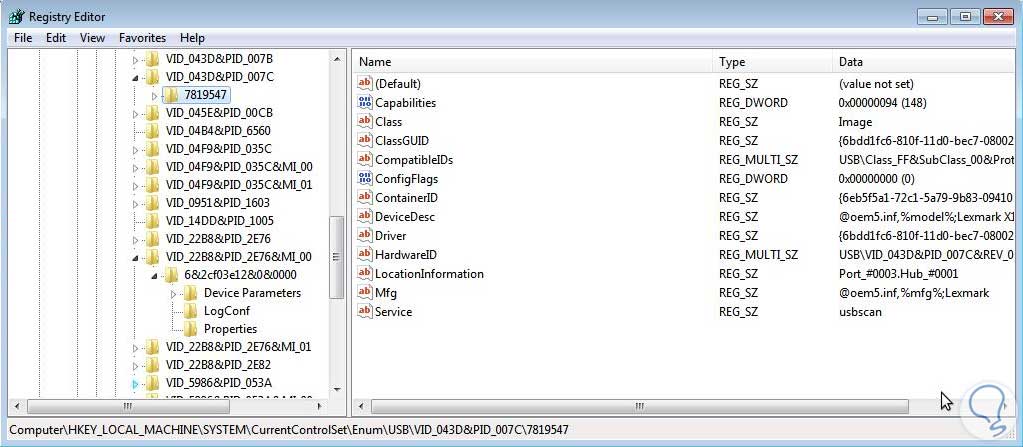Open the Help menu
The height and width of the screenshot is (447, 1023).
coord(192,38)
